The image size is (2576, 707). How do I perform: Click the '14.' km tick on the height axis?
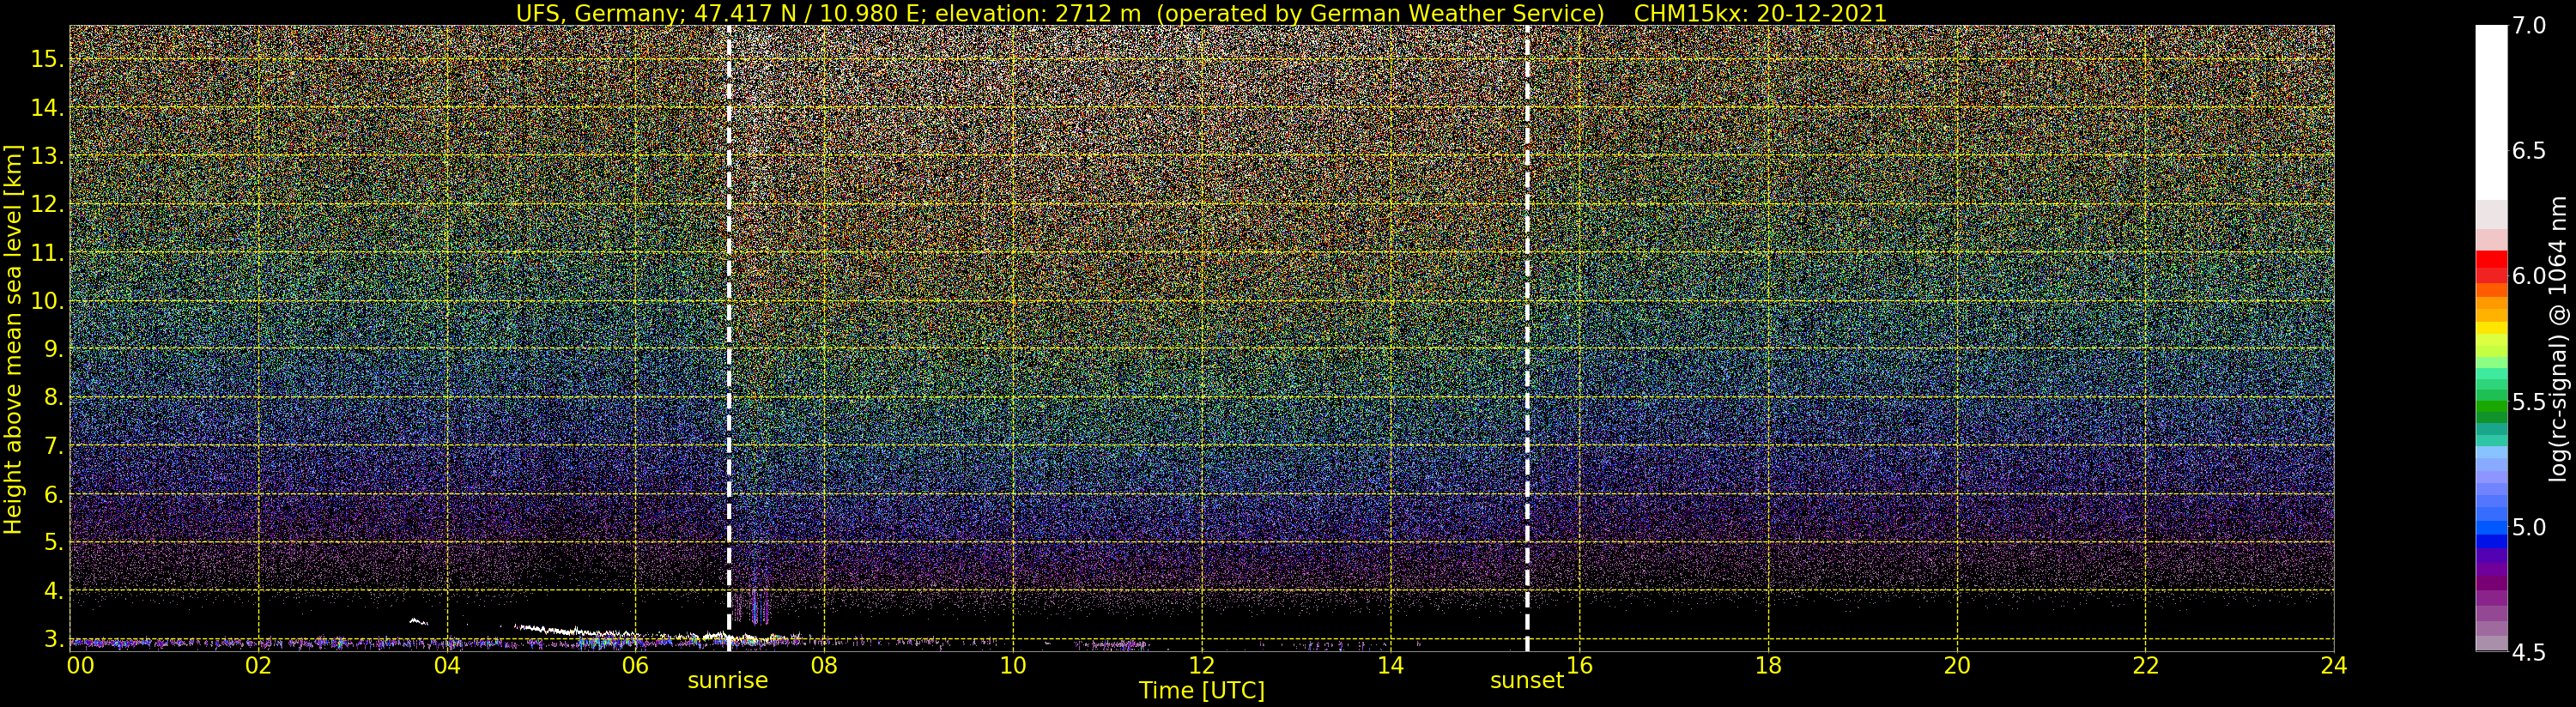tap(48, 107)
